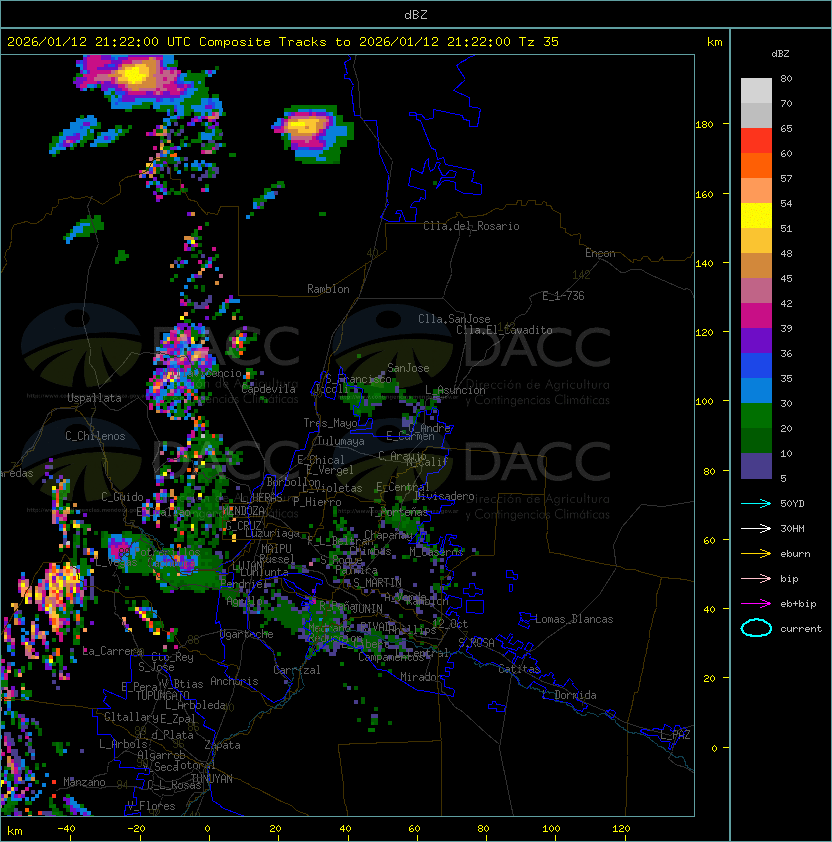Select the orange-red 60–57 dBZ swatch
The width and height of the screenshot is (832, 842).
tap(756, 166)
